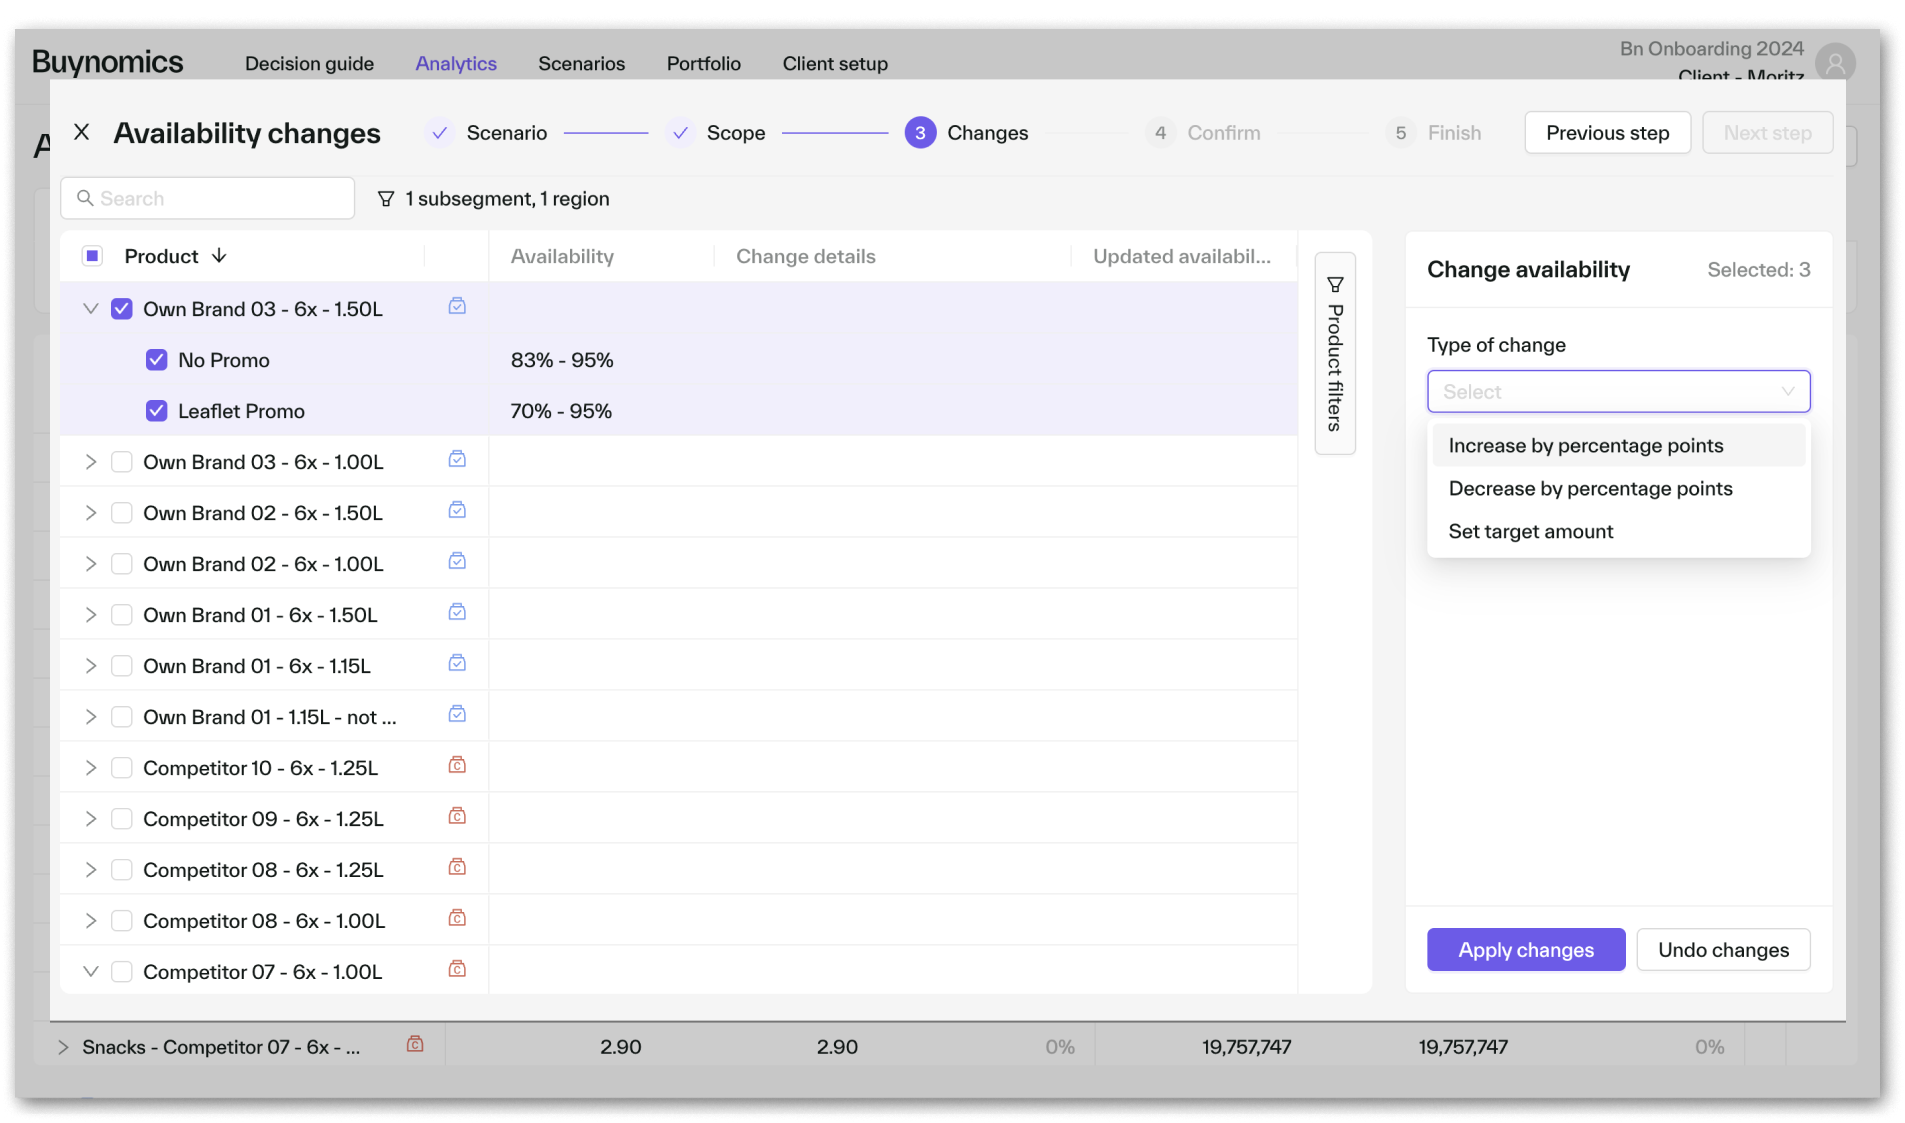
Task: Click into the Search input field
Action: [x=208, y=198]
